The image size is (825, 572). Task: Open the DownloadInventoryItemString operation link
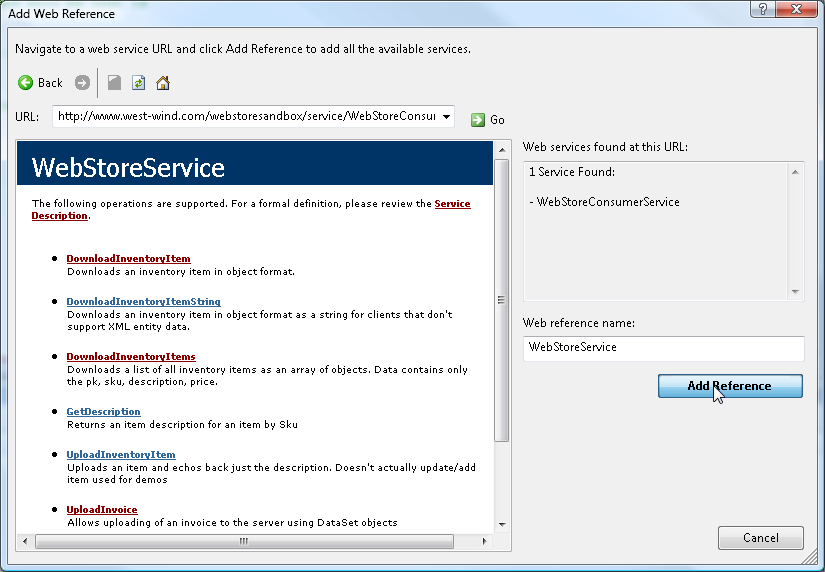[x=144, y=302]
